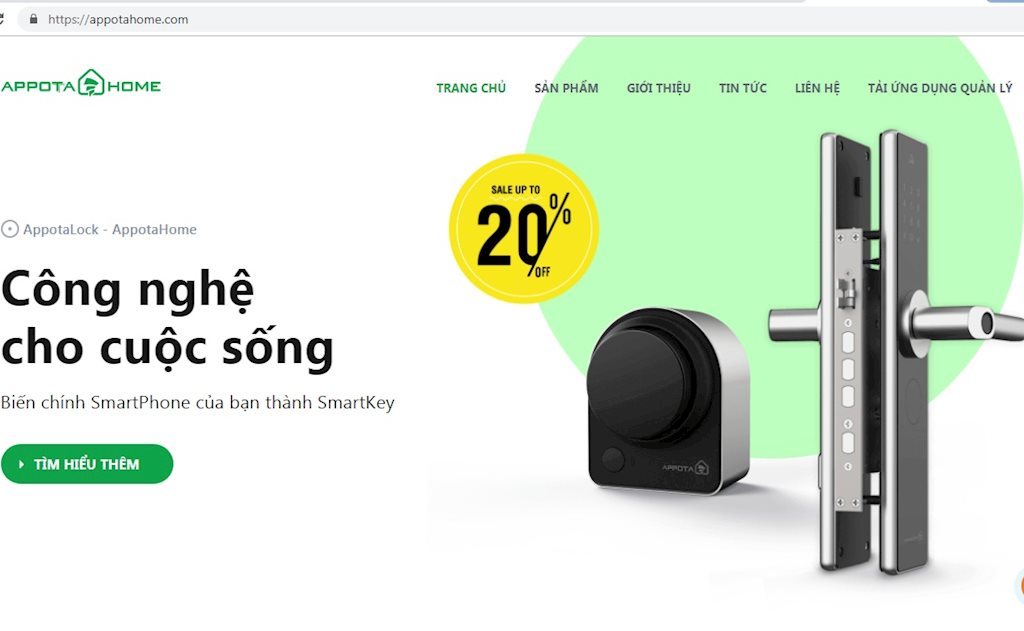Click the Công nghệ cho cuộc sống headline
1024x631 pixels.
point(168,319)
